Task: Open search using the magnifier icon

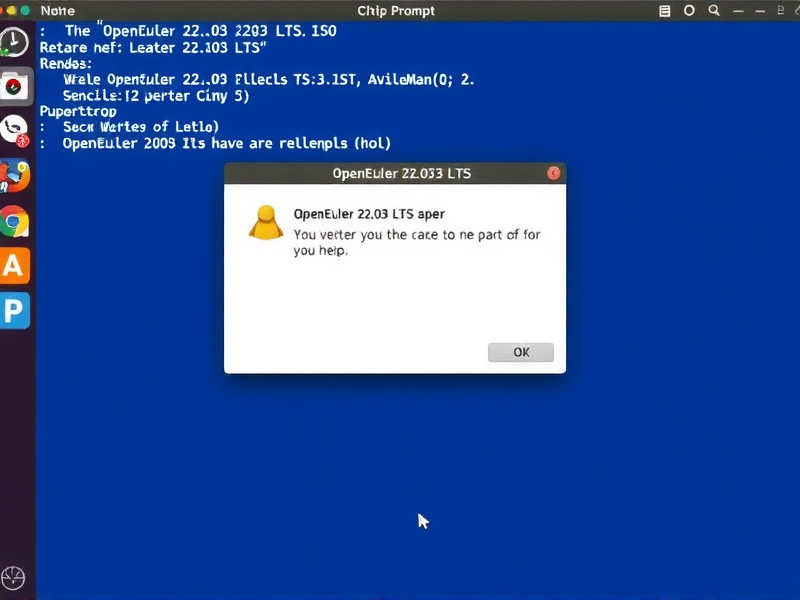Action: click(x=712, y=10)
